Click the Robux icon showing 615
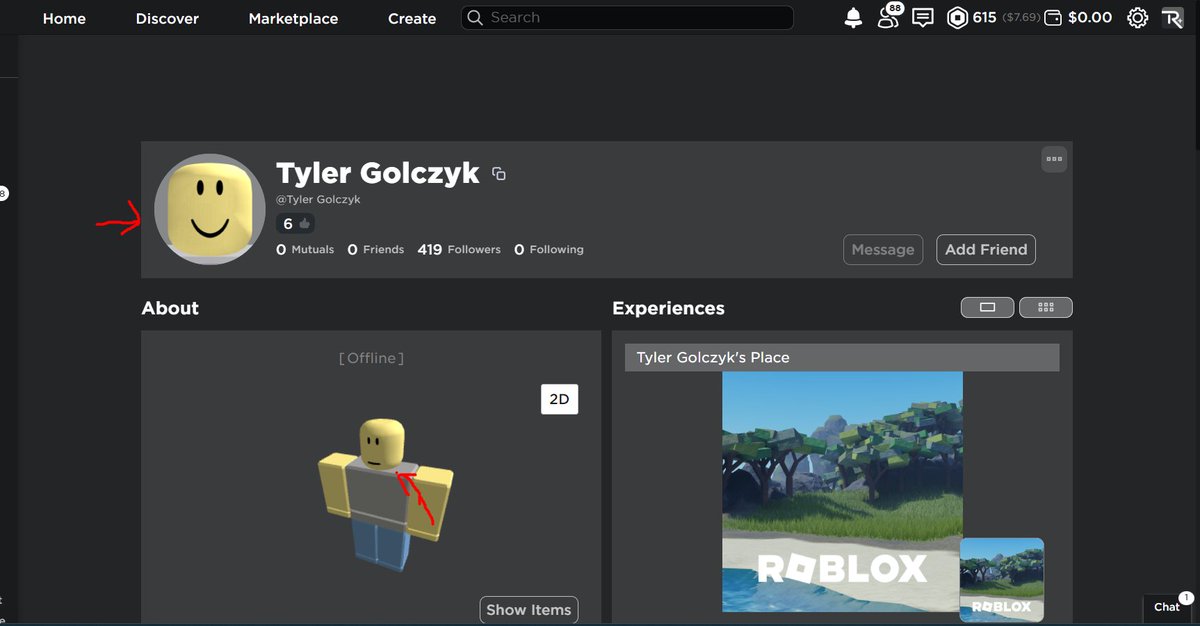 click(958, 18)
